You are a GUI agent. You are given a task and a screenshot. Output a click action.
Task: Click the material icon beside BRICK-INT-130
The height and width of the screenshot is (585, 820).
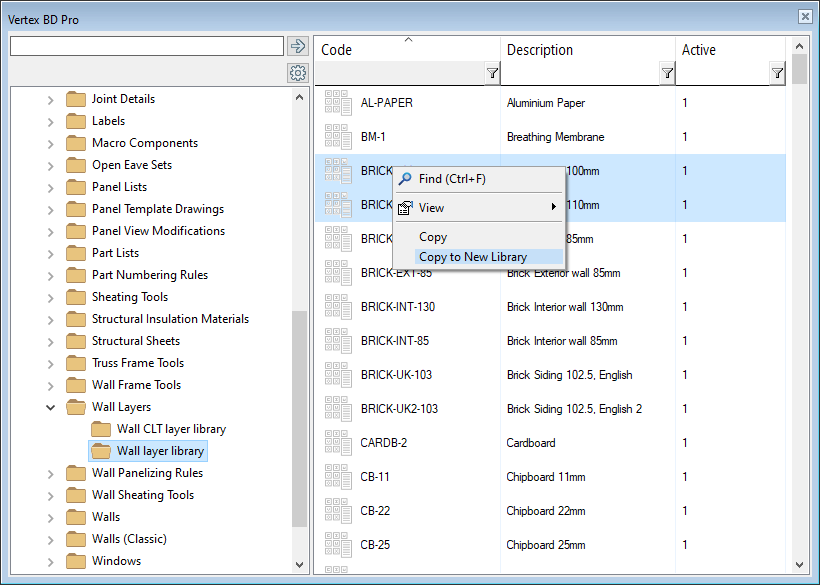coord(337,306)
